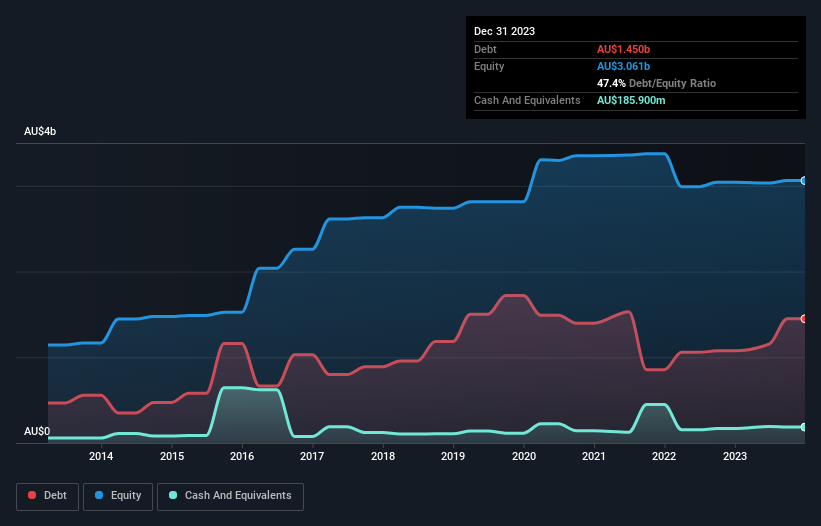The image size is (821, 526).
Task: Click the 2023 x-axis label
Action: coord(735,456)
